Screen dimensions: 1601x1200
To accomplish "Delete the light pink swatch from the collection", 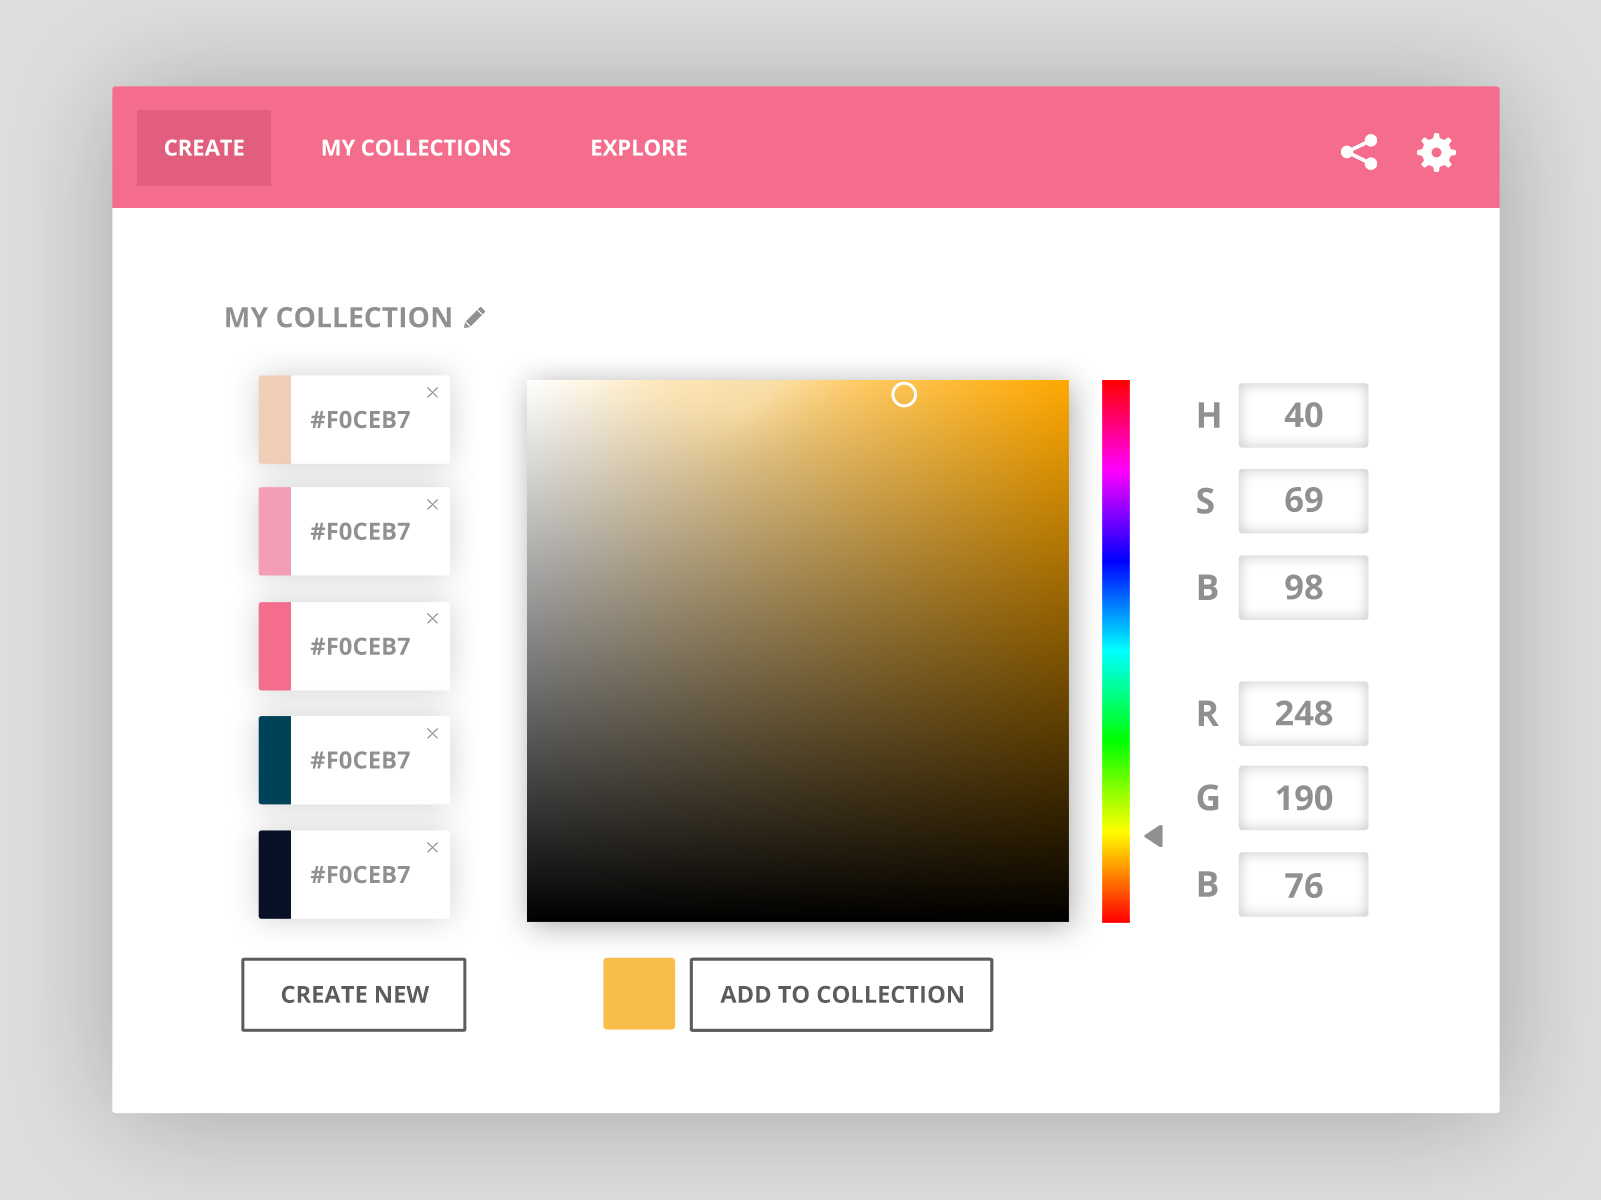I will [433, 505].
